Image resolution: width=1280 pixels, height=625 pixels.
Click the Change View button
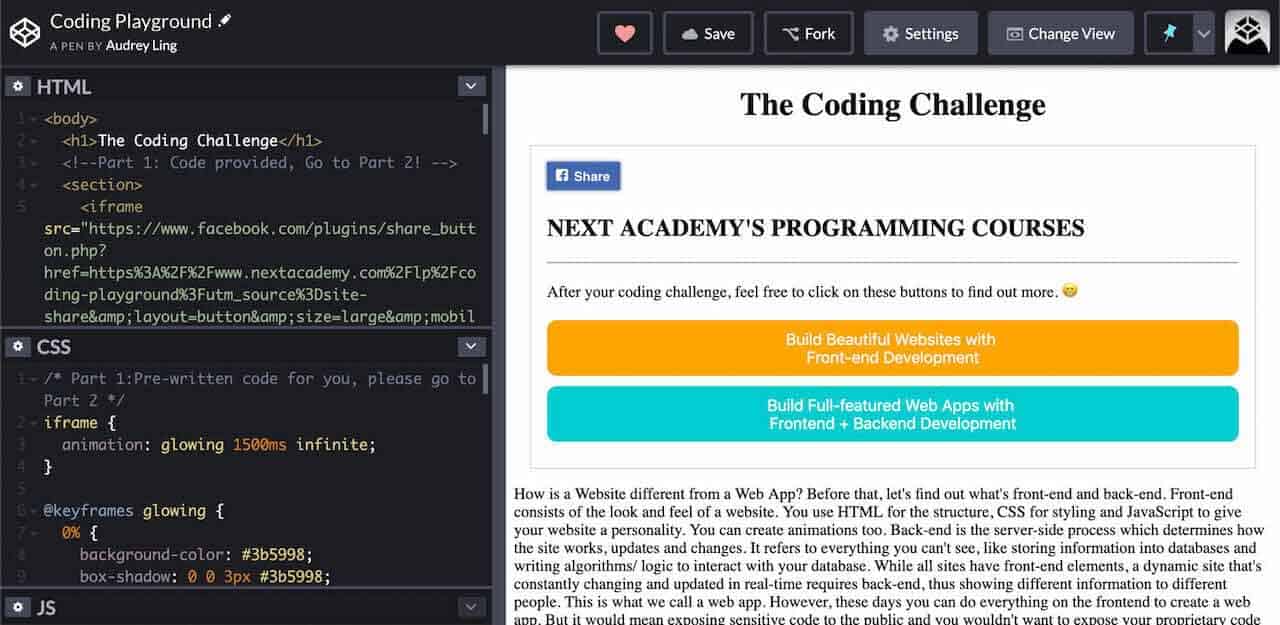click(x=1059, y=33)
